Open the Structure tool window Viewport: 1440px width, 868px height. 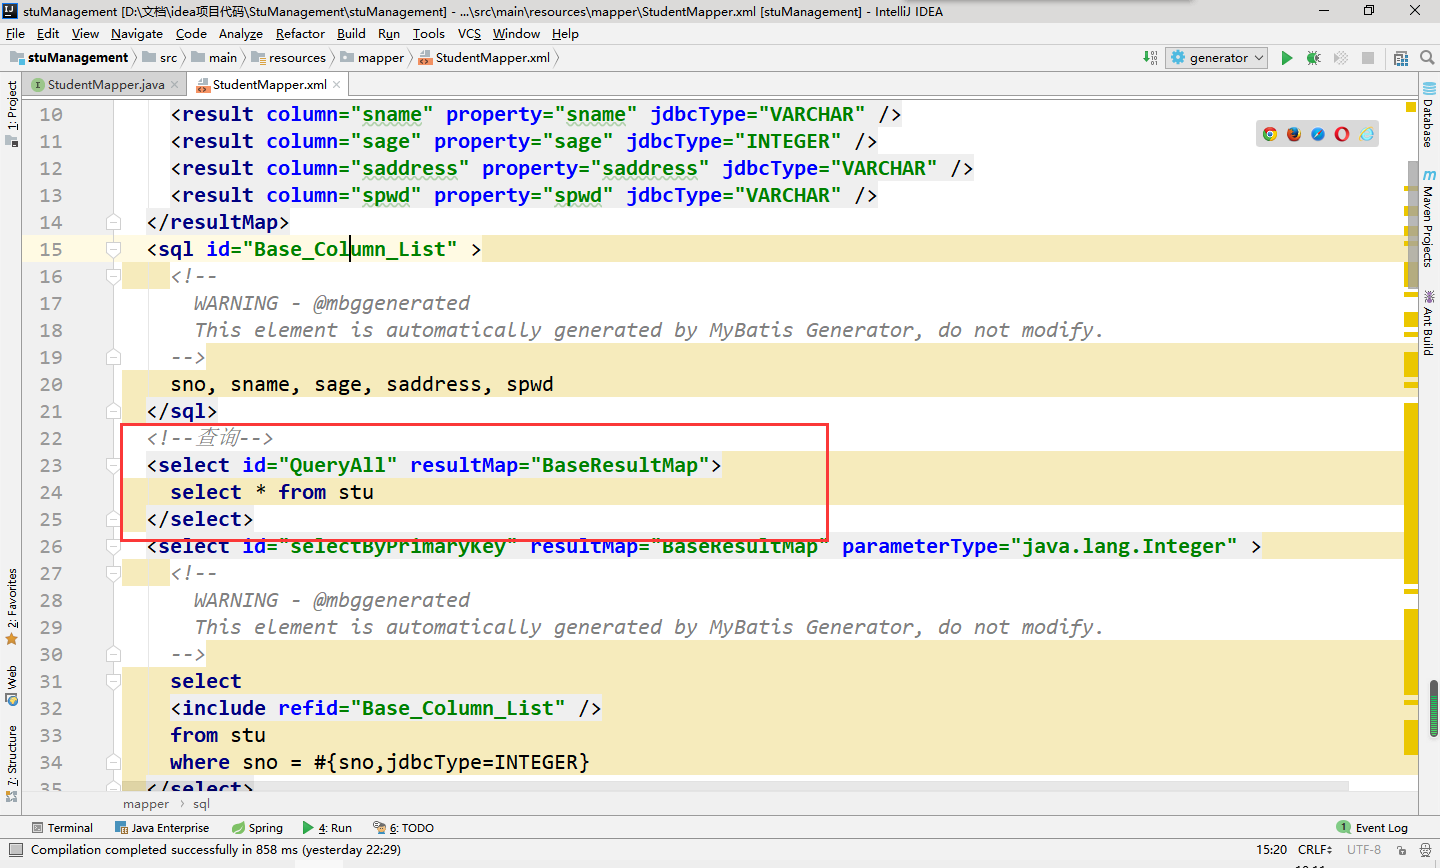[12, 763]
